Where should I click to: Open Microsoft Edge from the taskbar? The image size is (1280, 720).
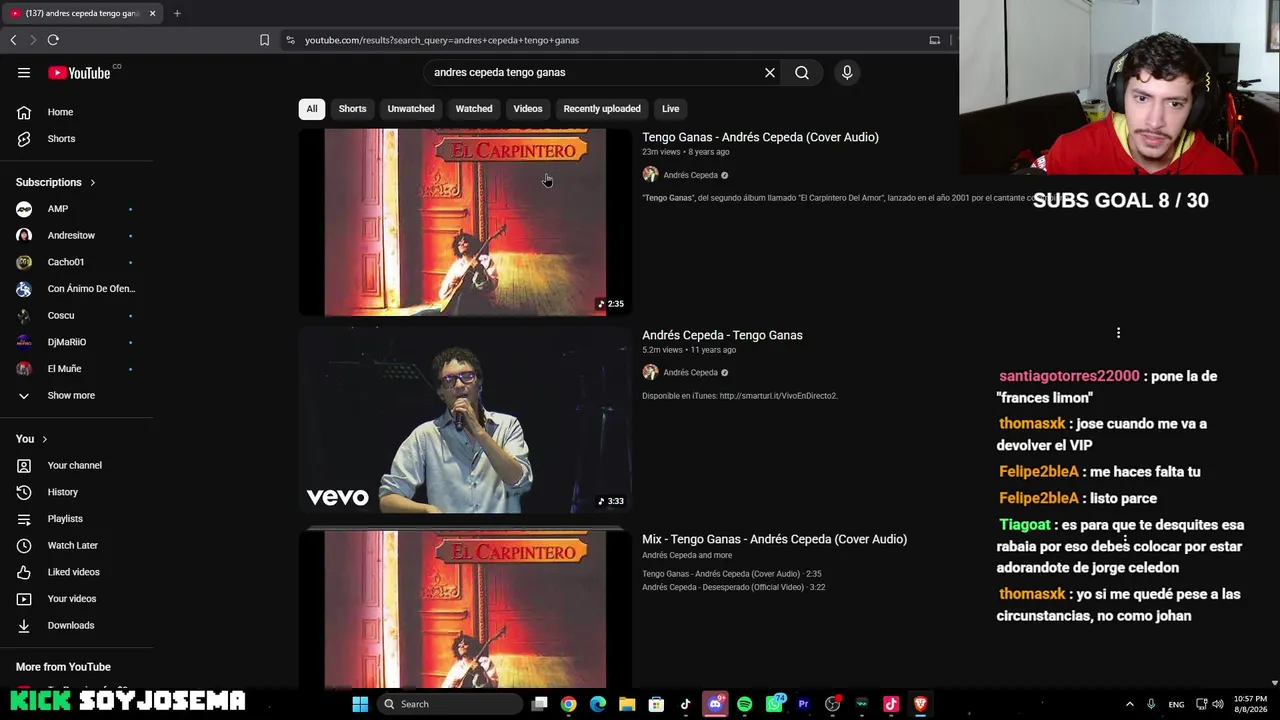click(x=598, y=704)
